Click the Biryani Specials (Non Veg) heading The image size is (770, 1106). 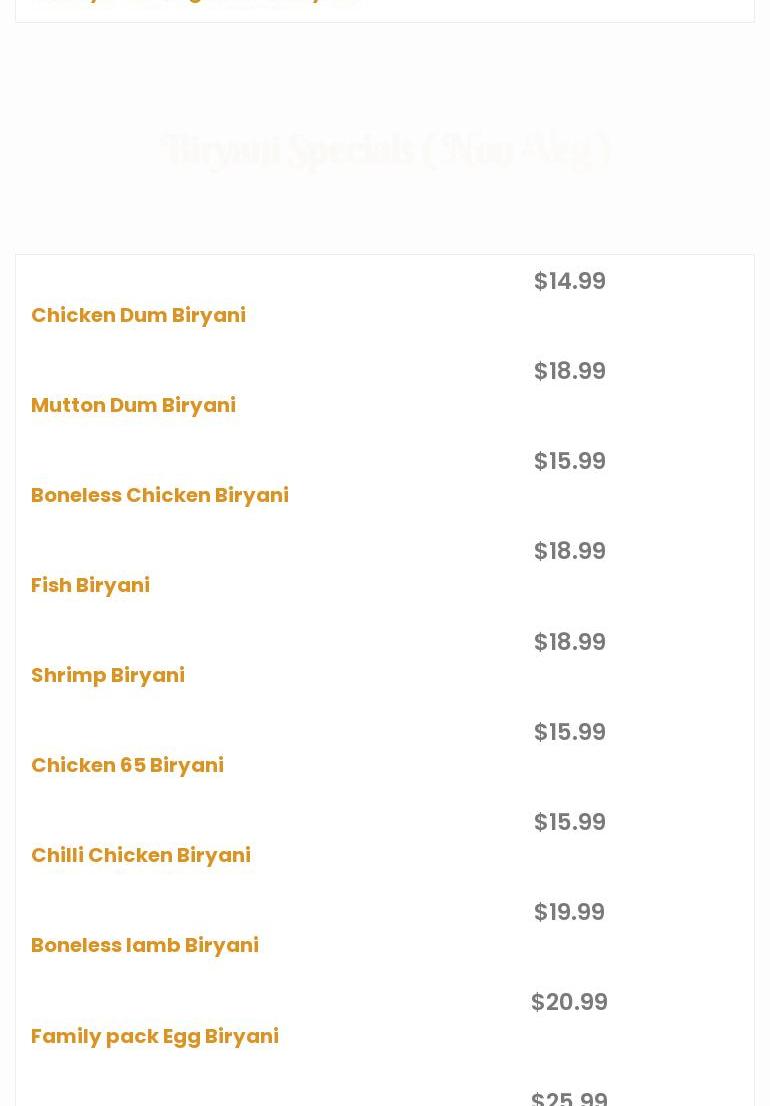[386, 150]
